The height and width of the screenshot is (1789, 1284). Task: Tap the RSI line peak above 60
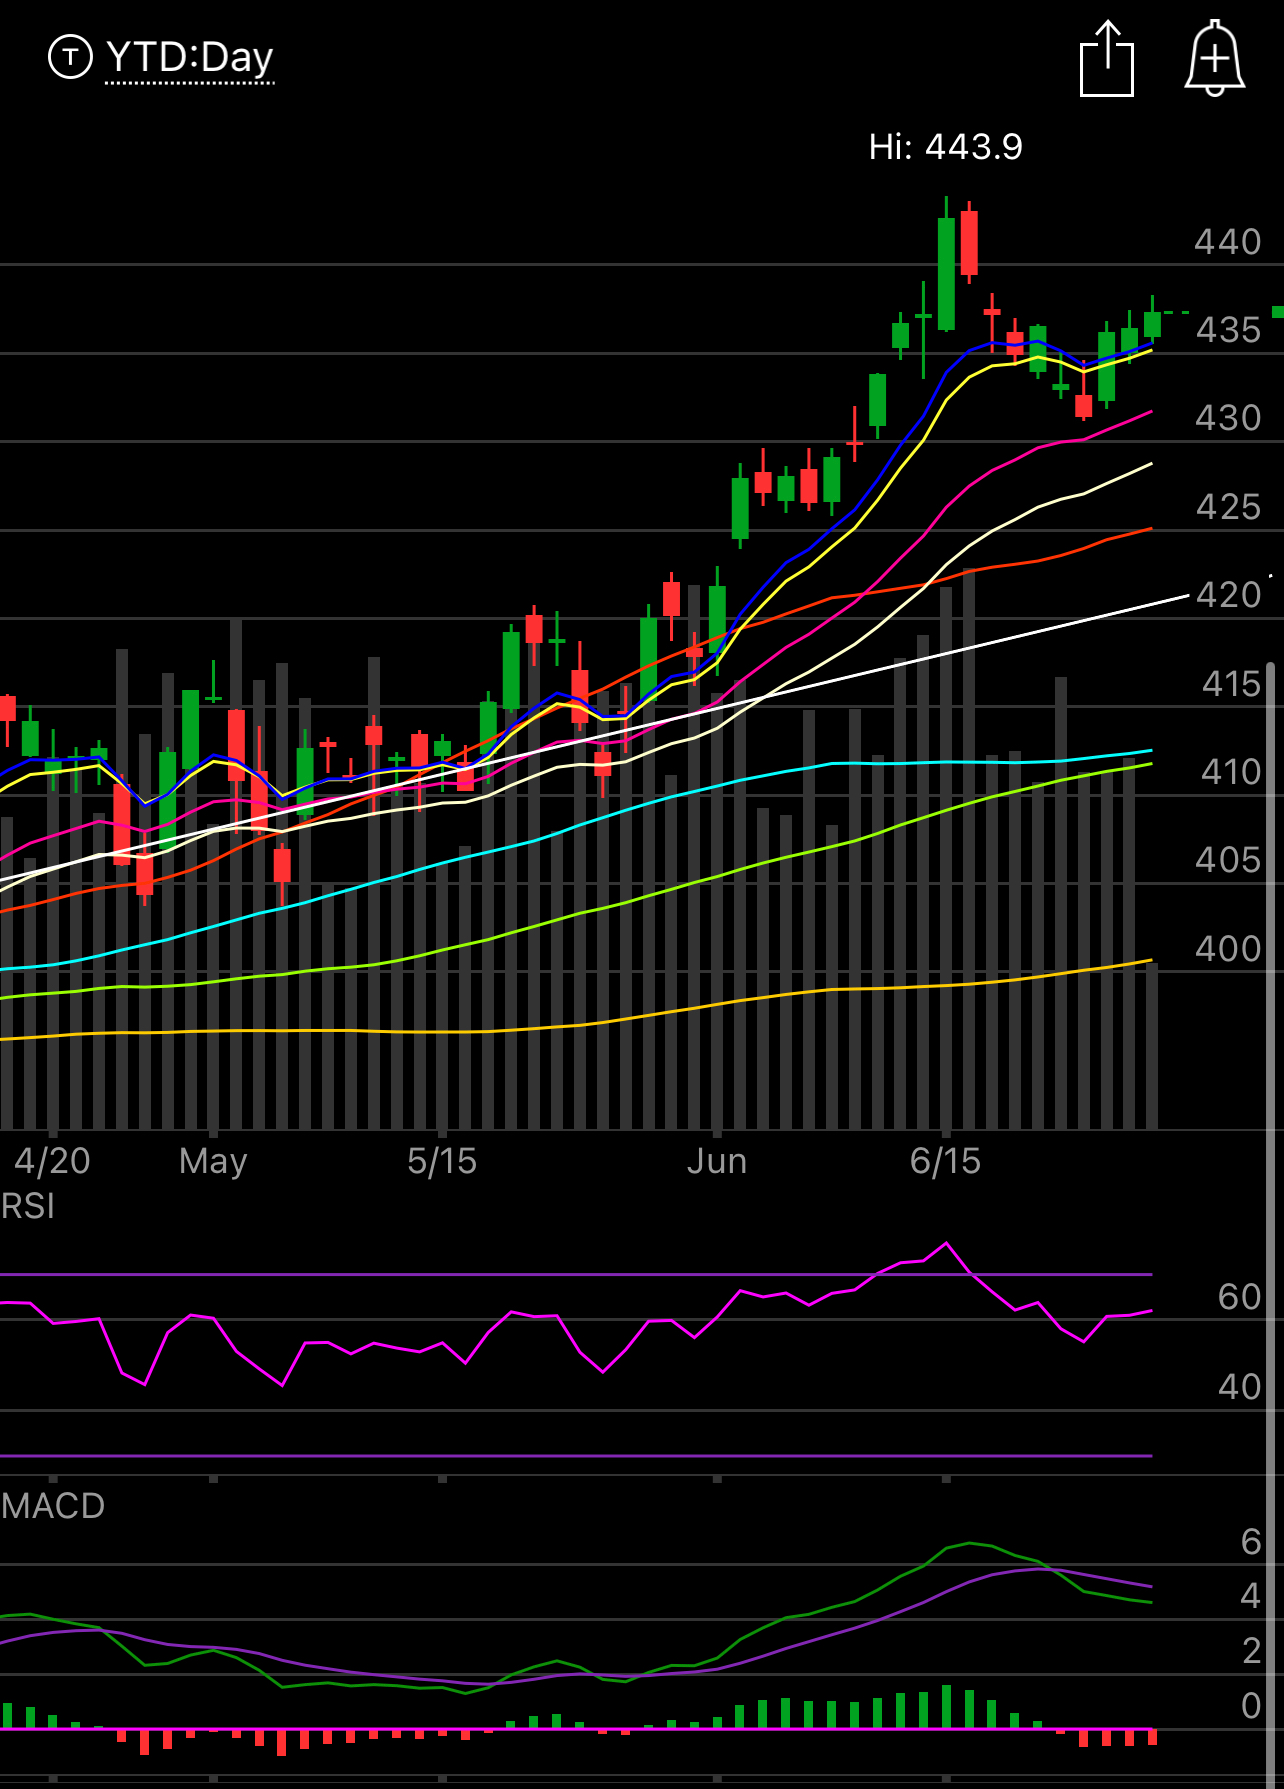(x=946, y=1244)
